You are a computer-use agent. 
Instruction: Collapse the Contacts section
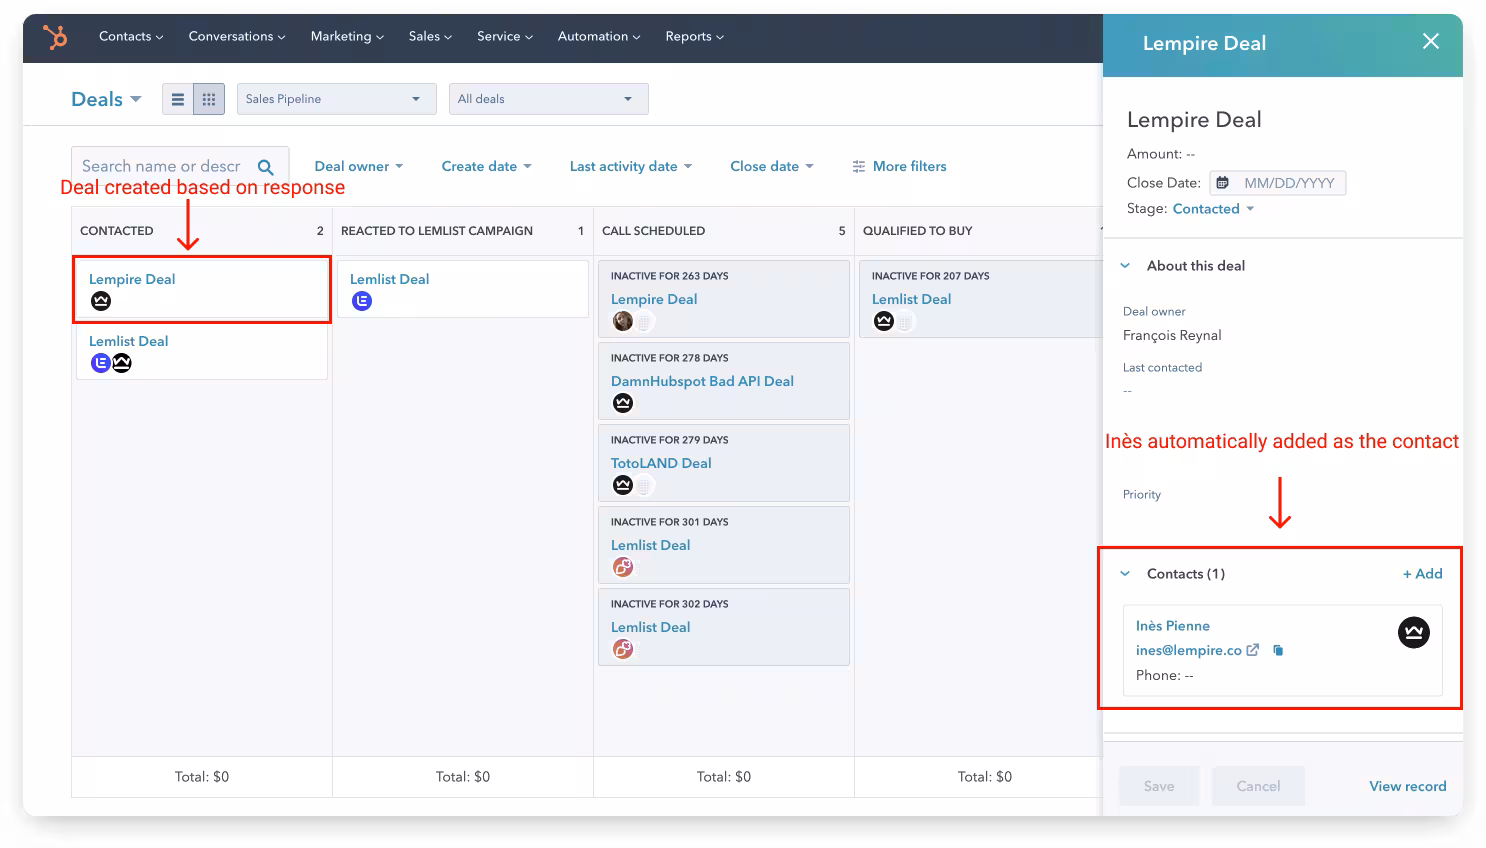pyautogui.click(x=1125, y=574)
